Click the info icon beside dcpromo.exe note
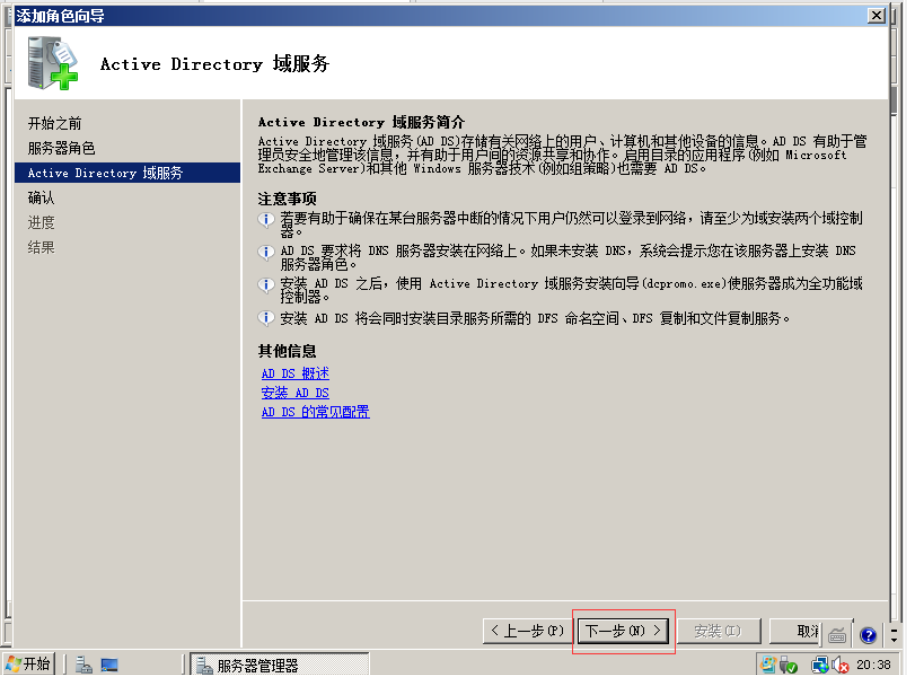907x675 pixels. coord(266,285)
